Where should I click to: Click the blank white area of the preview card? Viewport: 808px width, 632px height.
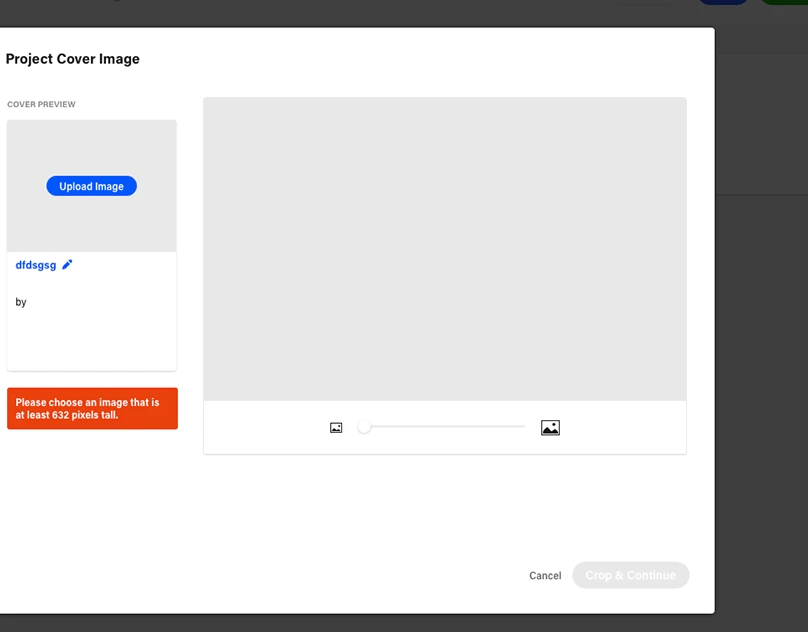[91, 340]
